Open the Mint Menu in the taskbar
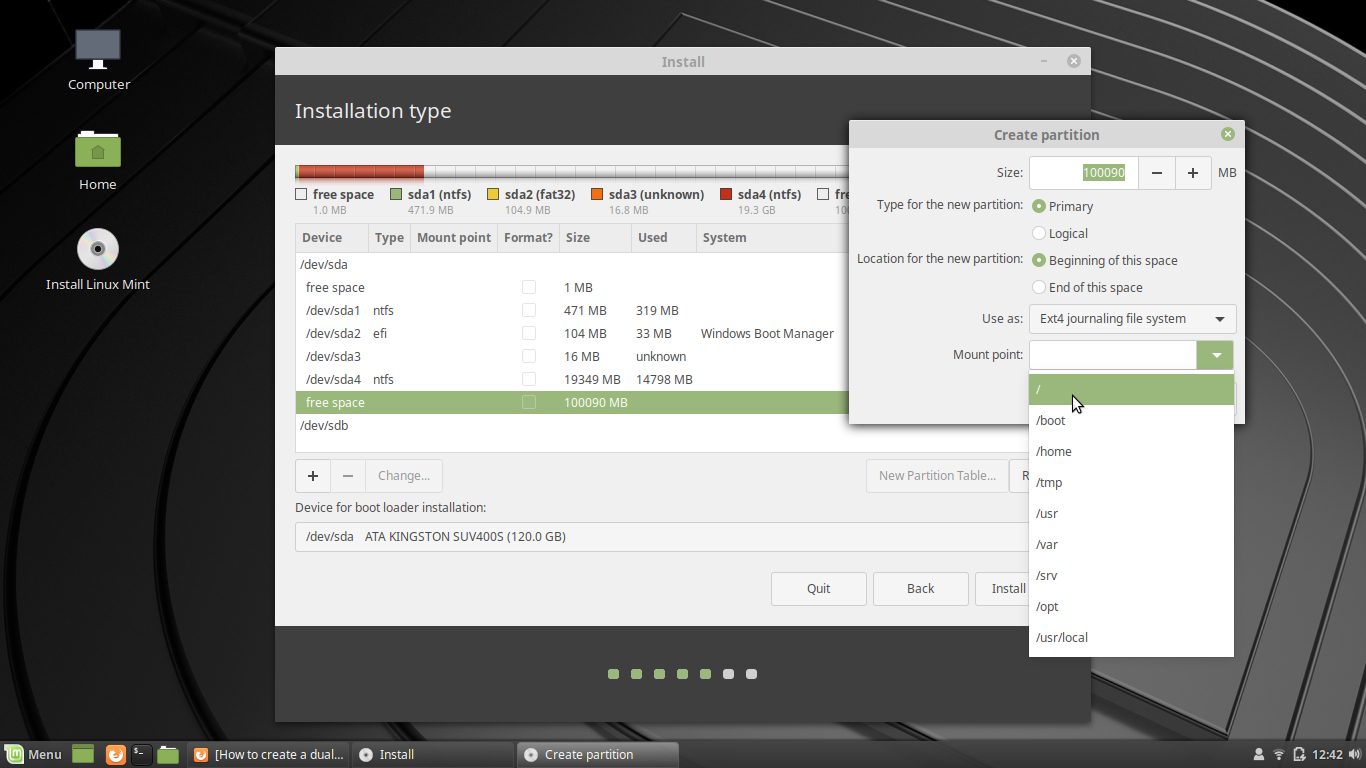 click(33, 754)
